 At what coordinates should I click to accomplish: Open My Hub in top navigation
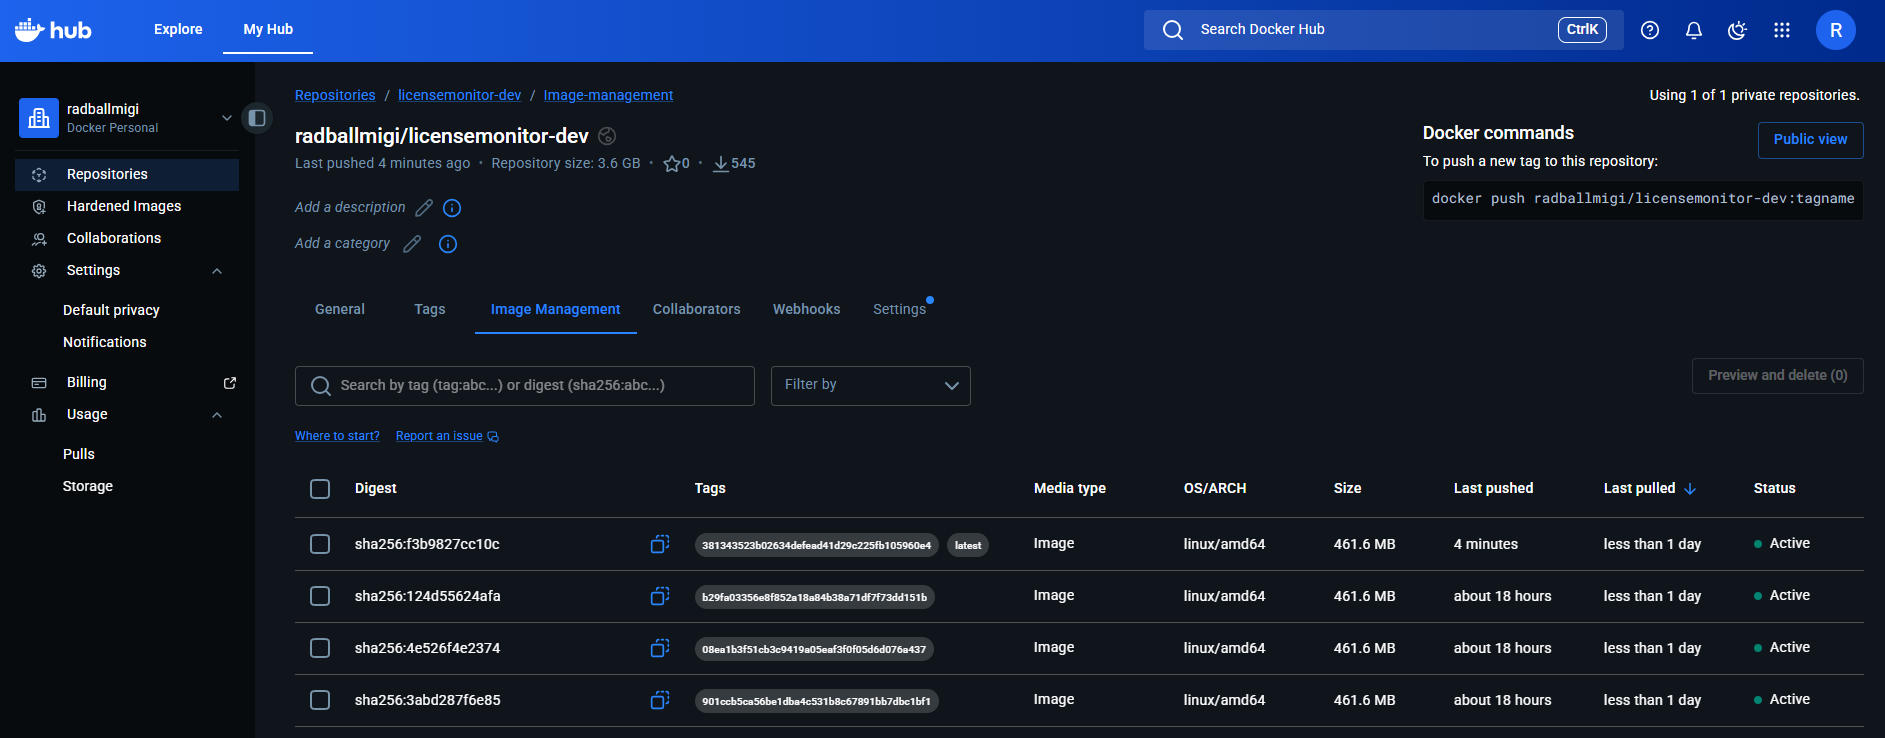click(268, 29)
